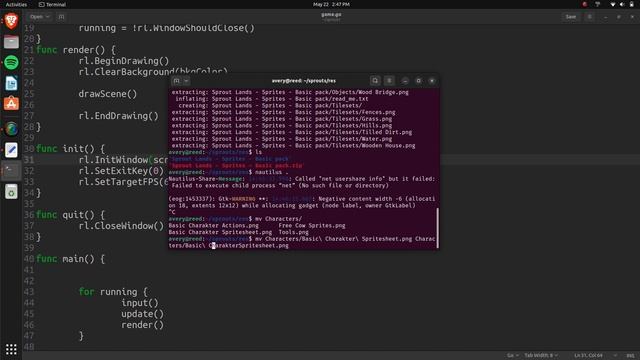Click the globe browser icon in dock

point(11,129)
